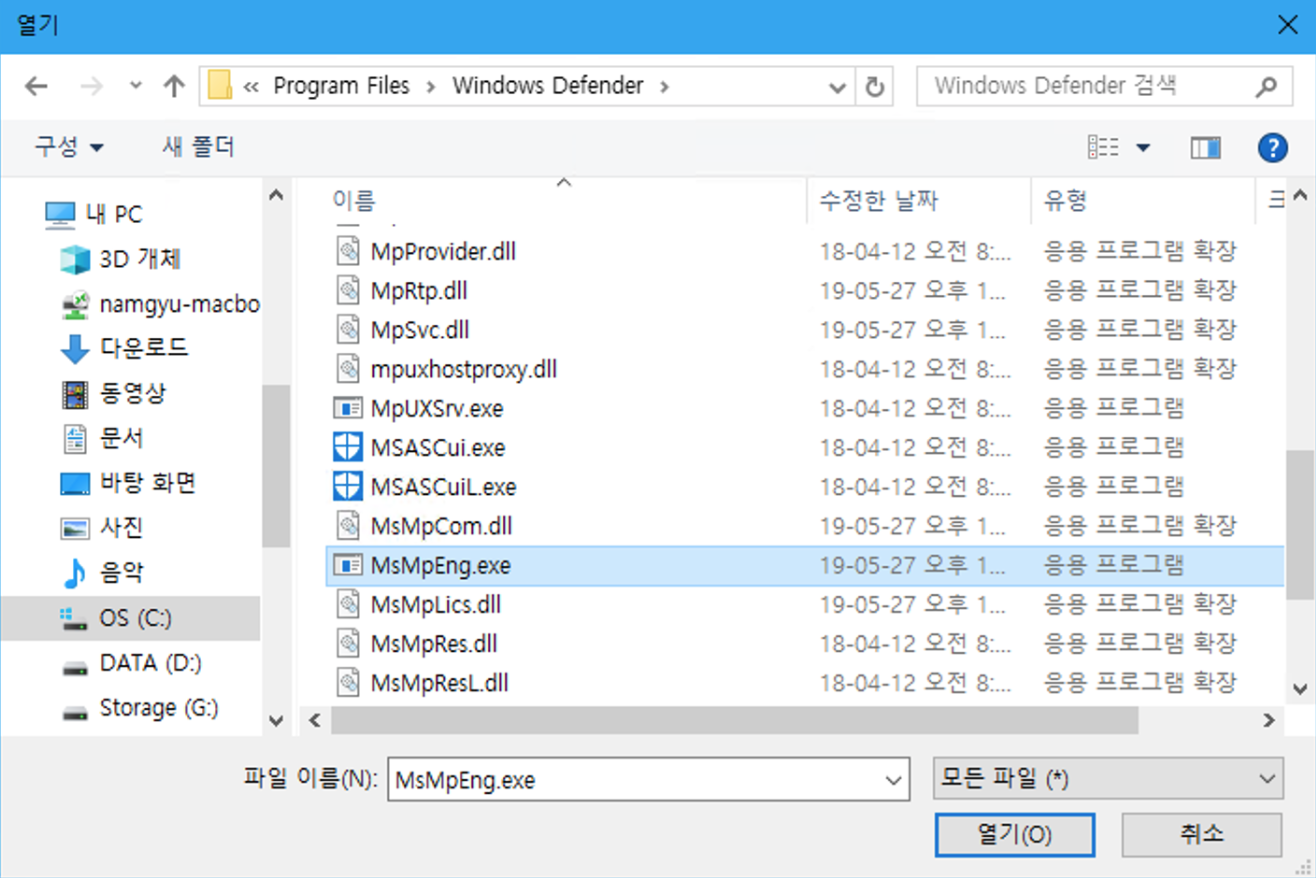Expand the arrow after Program Files breadcrumb
The image size is (1316, 878).
pos(431,87)
